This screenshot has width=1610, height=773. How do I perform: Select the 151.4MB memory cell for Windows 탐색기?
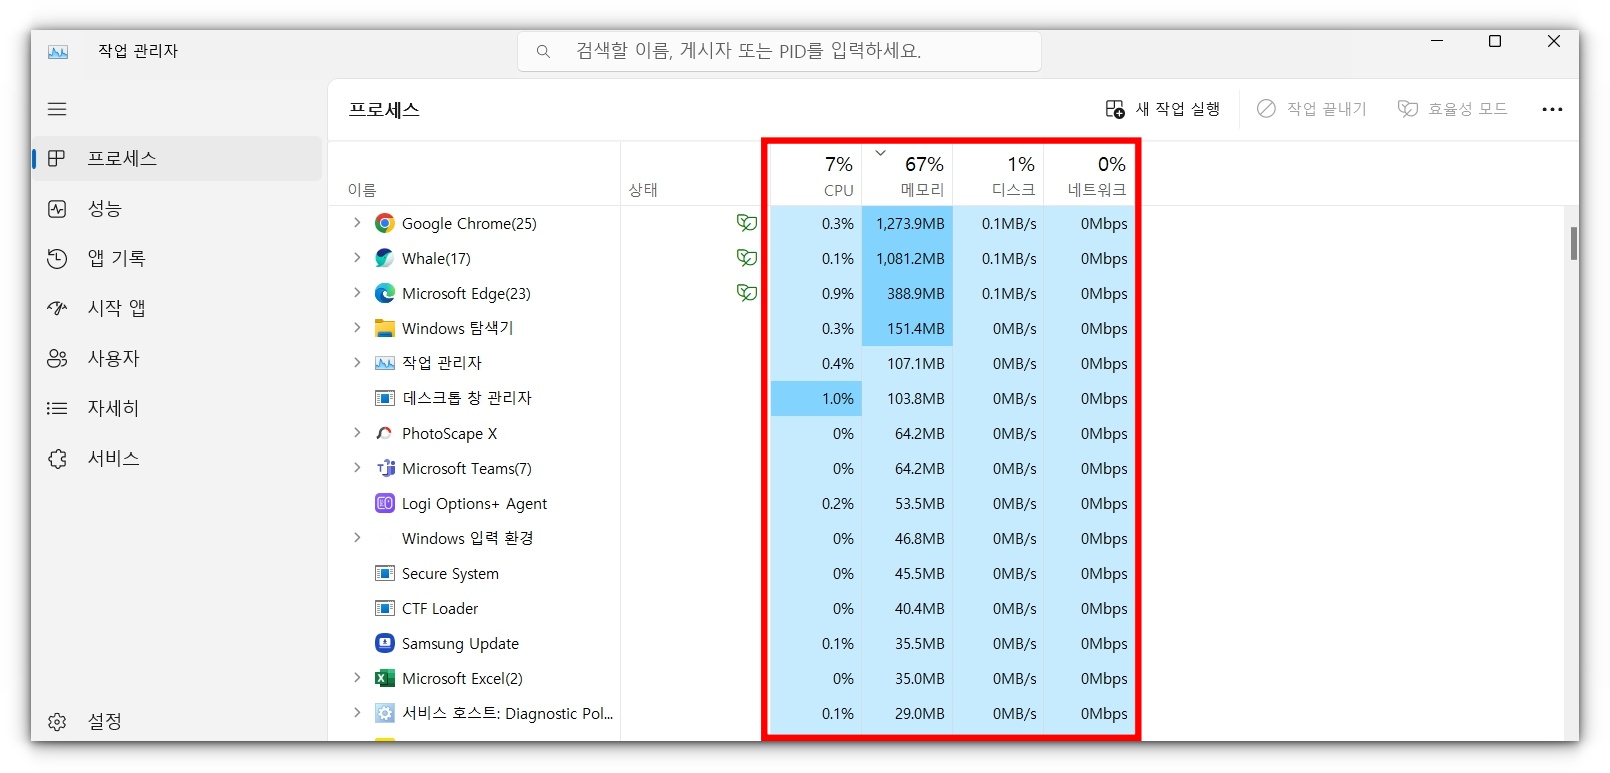(x=907, y=328)
